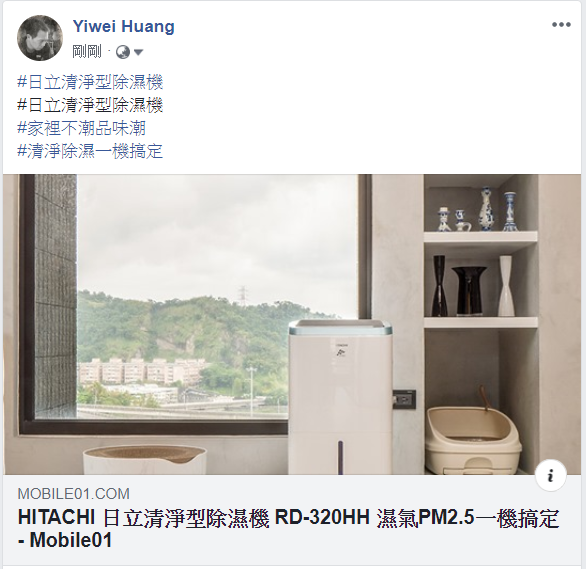Click the info icon on link preview
The height and width of the screenshot is (569, 586).
click(x=550, y=476)
